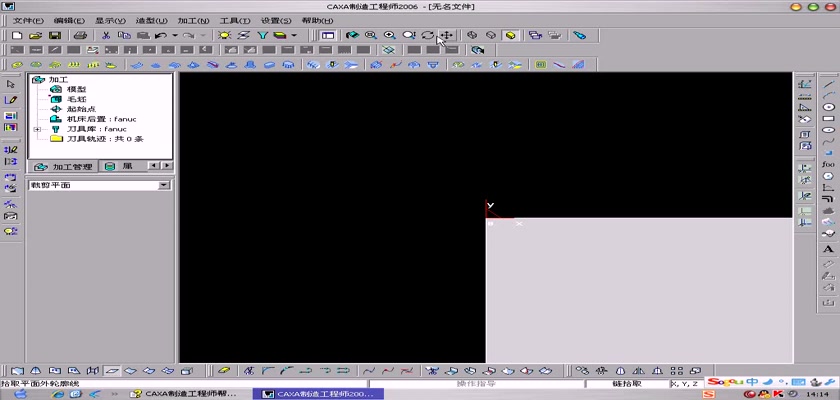840x400 pixels.
Task: Open the 工具(T) menu
Action: (x=235, y=21)
